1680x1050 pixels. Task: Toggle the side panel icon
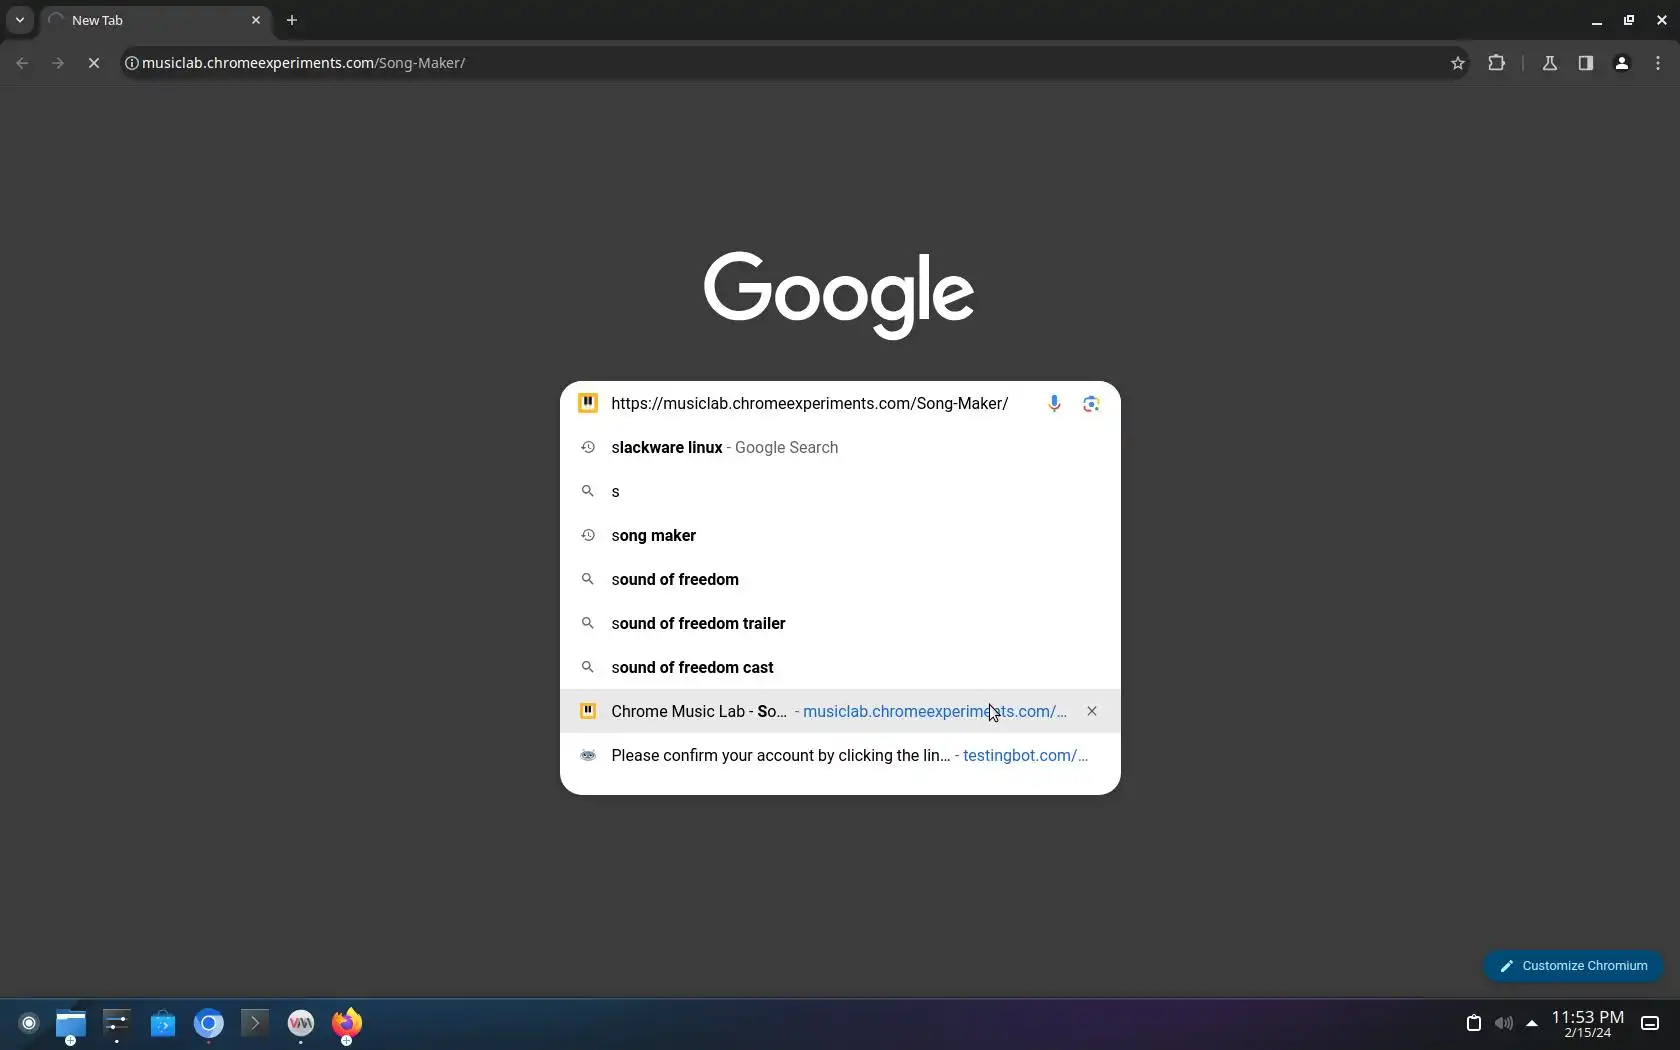tap(1585, 63)
